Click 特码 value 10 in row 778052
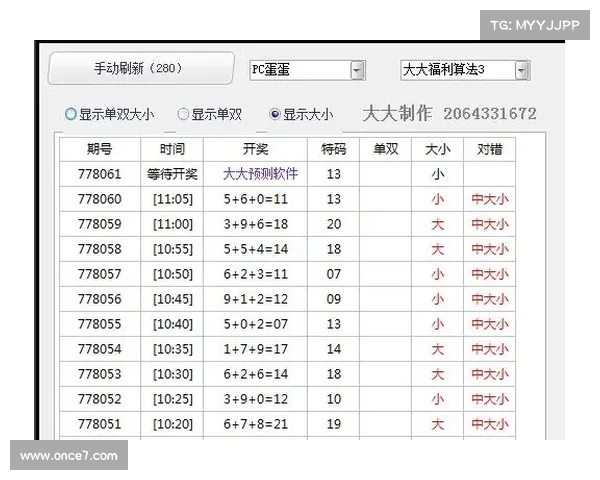The image size is (600, 480). [334, 400]
